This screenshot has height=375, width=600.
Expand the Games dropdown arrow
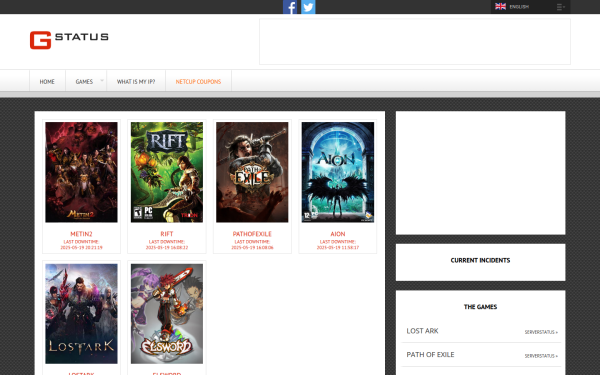[x=102, y=80]
